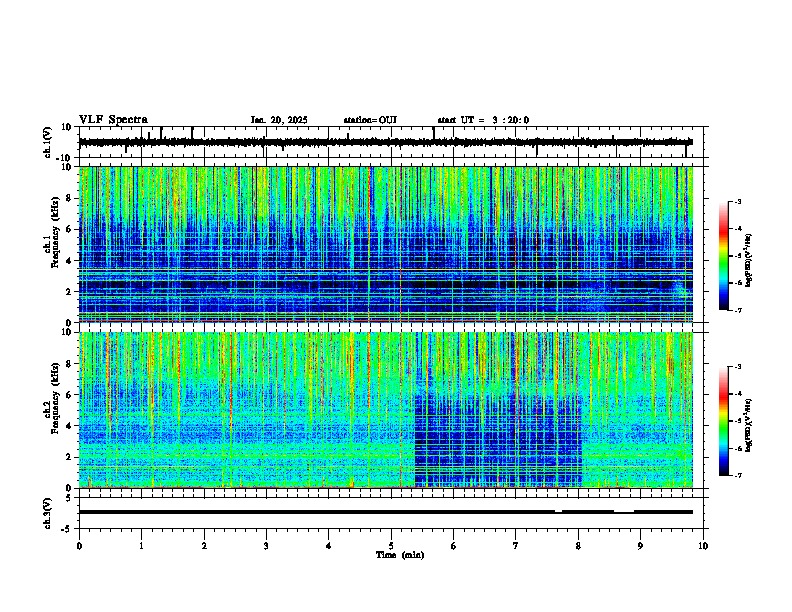The height and width of the screenshot is (612, 792).
Task: Click the "-7" label on ch.2 color bar
Action: pyautogui.click(x=738, y=475)
